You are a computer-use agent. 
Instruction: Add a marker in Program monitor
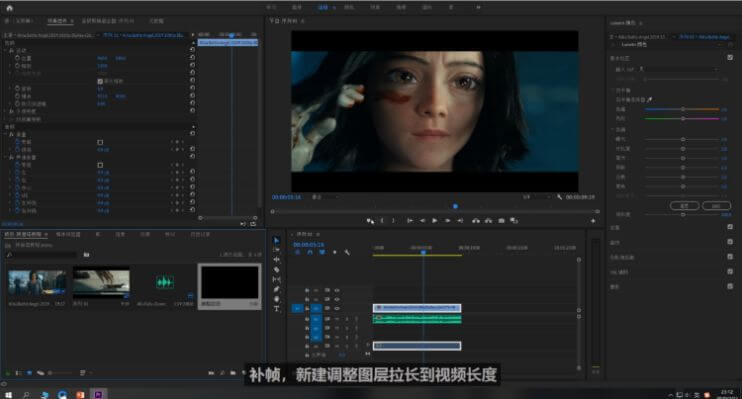click(370, 221)
